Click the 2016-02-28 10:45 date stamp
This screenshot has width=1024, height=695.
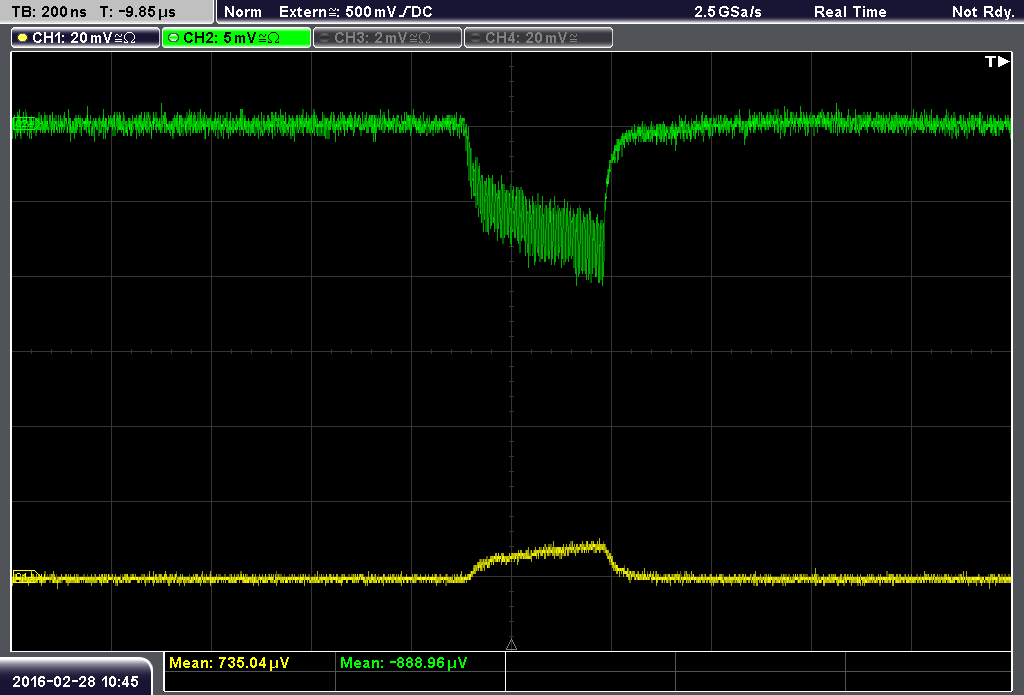[76, 681]
